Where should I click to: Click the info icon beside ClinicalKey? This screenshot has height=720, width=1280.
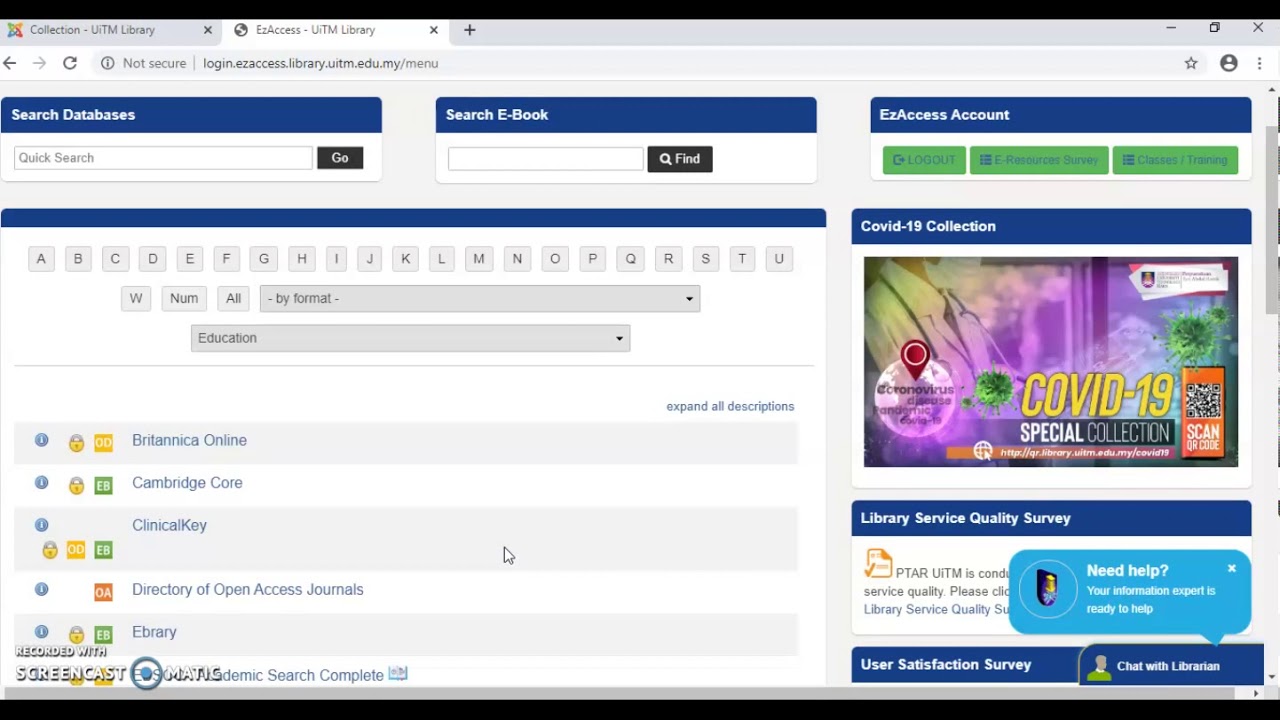41,525
